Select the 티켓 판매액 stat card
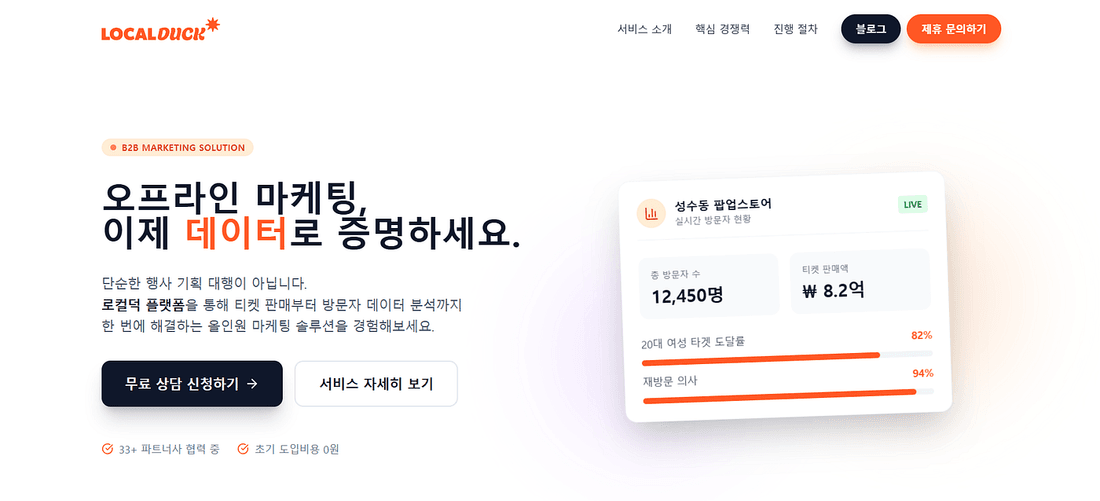 (860, 281)
